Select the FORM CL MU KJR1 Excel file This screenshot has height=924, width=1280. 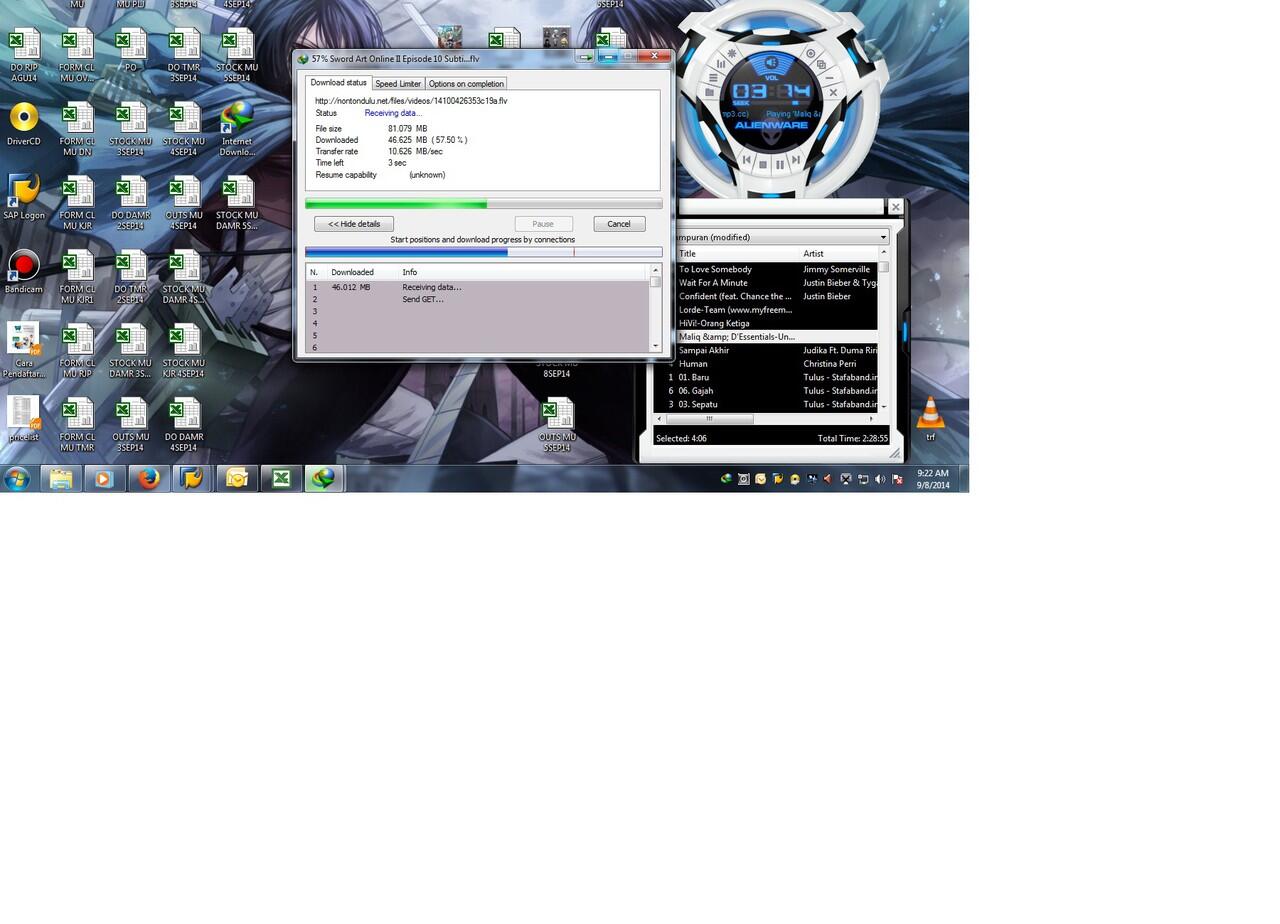[x=77, y=277]
